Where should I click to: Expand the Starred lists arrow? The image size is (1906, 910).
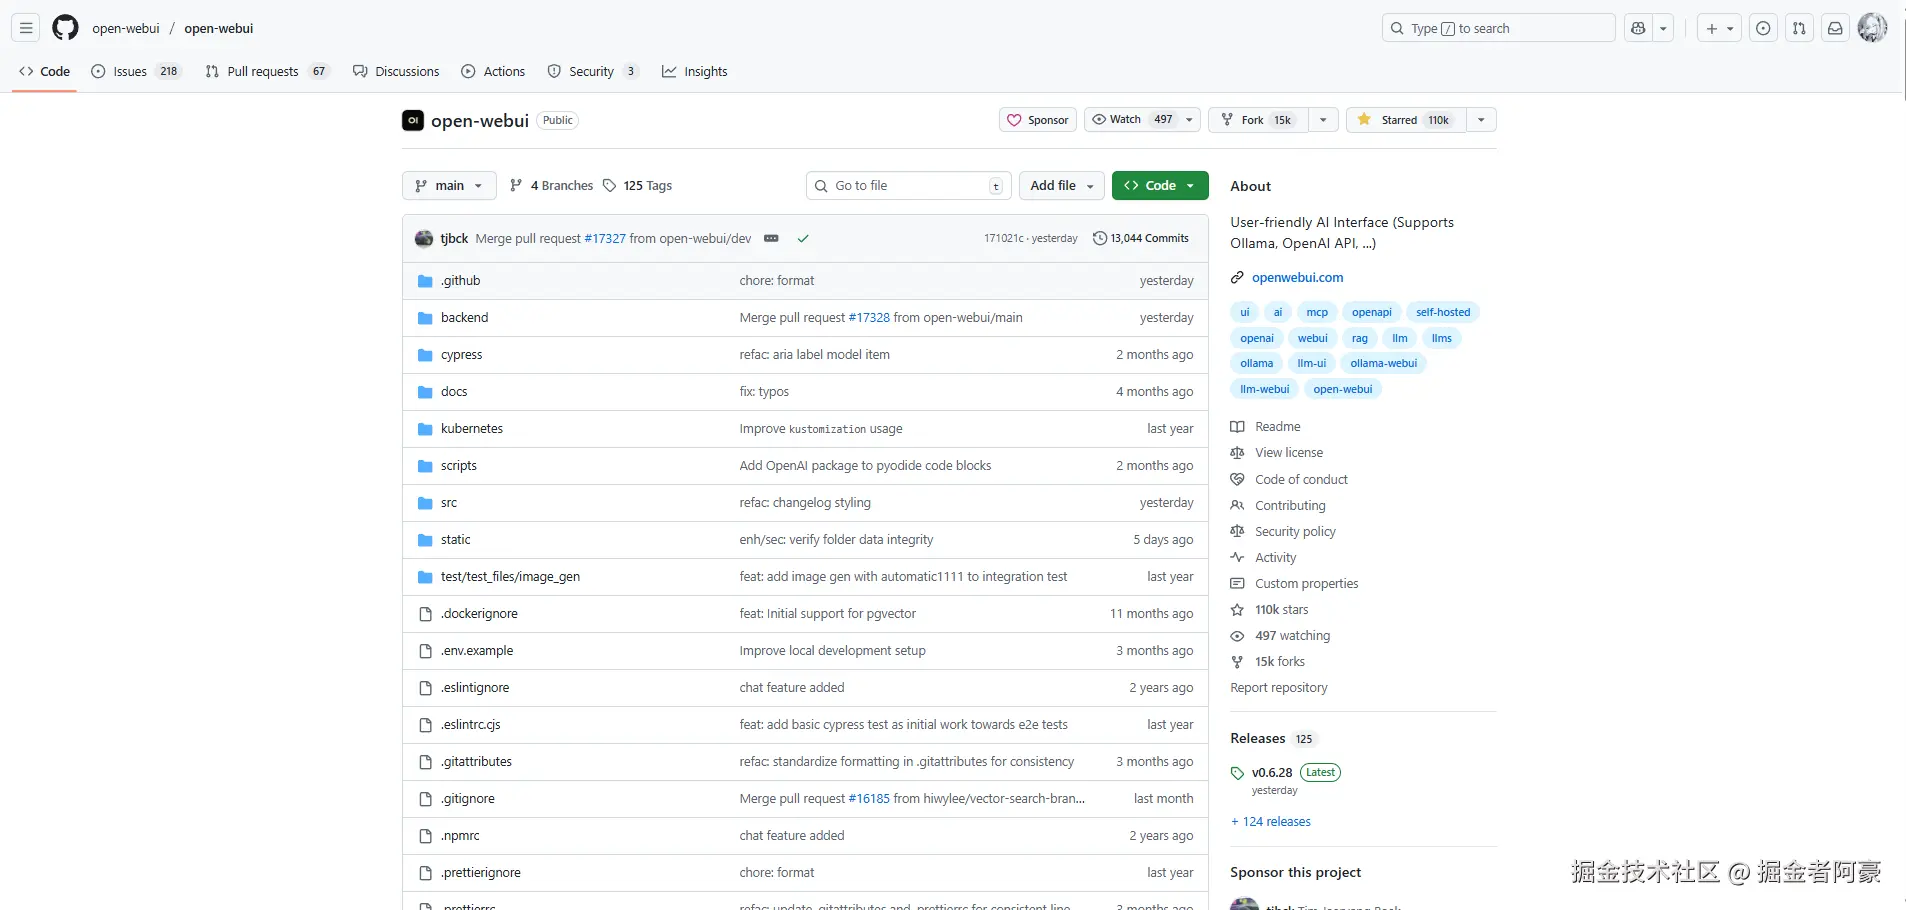1481,120
